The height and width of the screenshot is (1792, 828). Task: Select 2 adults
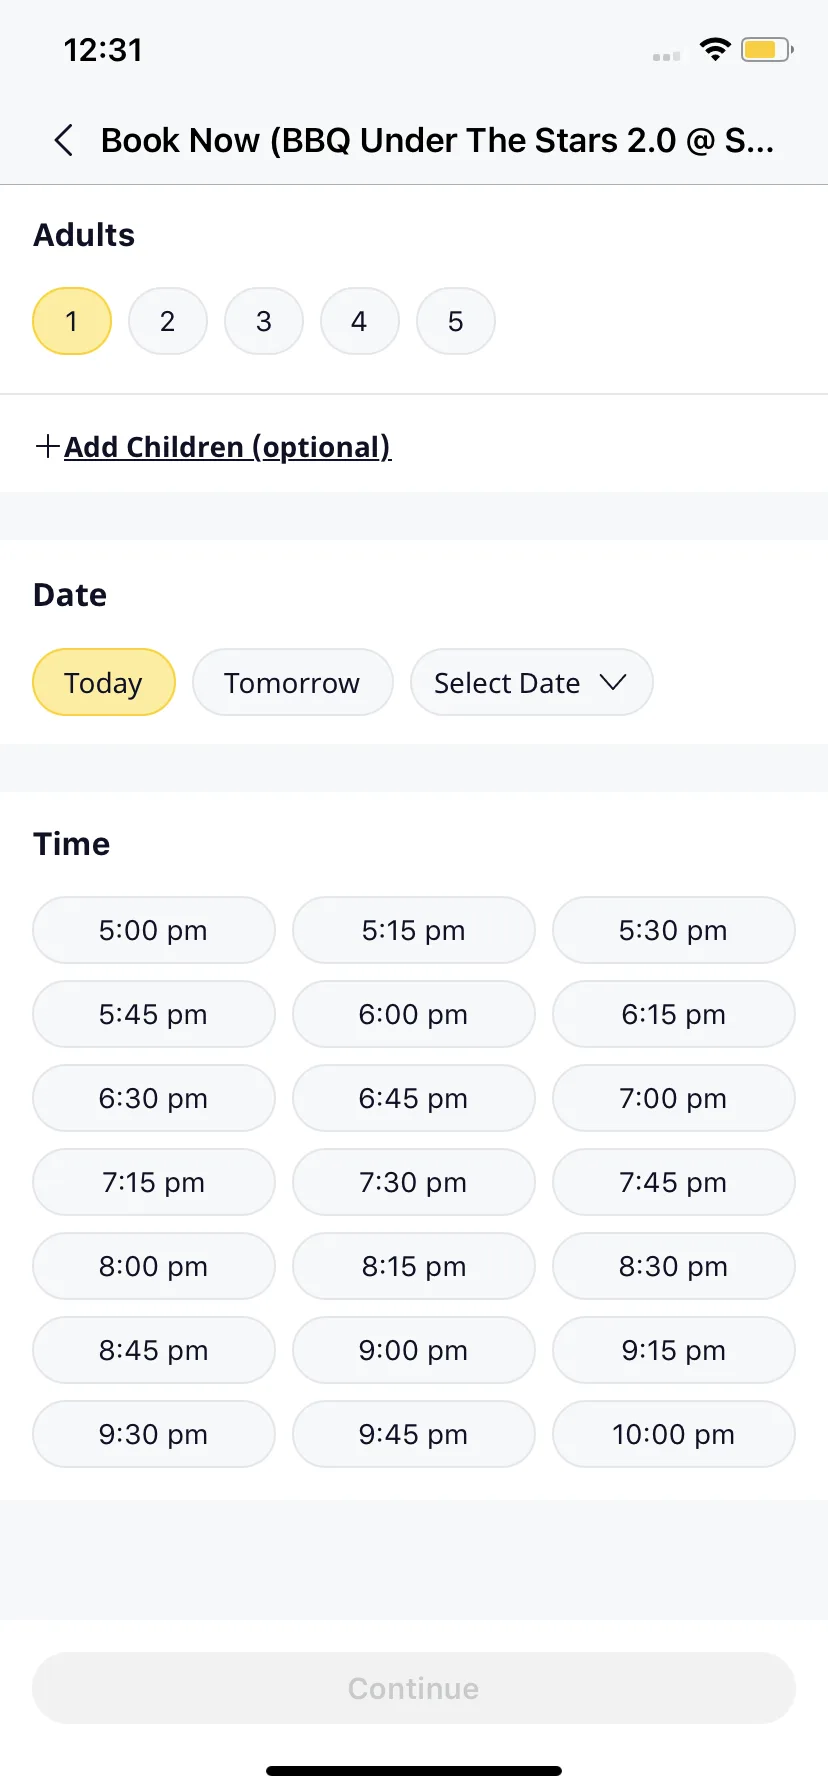tap(168, 321)
